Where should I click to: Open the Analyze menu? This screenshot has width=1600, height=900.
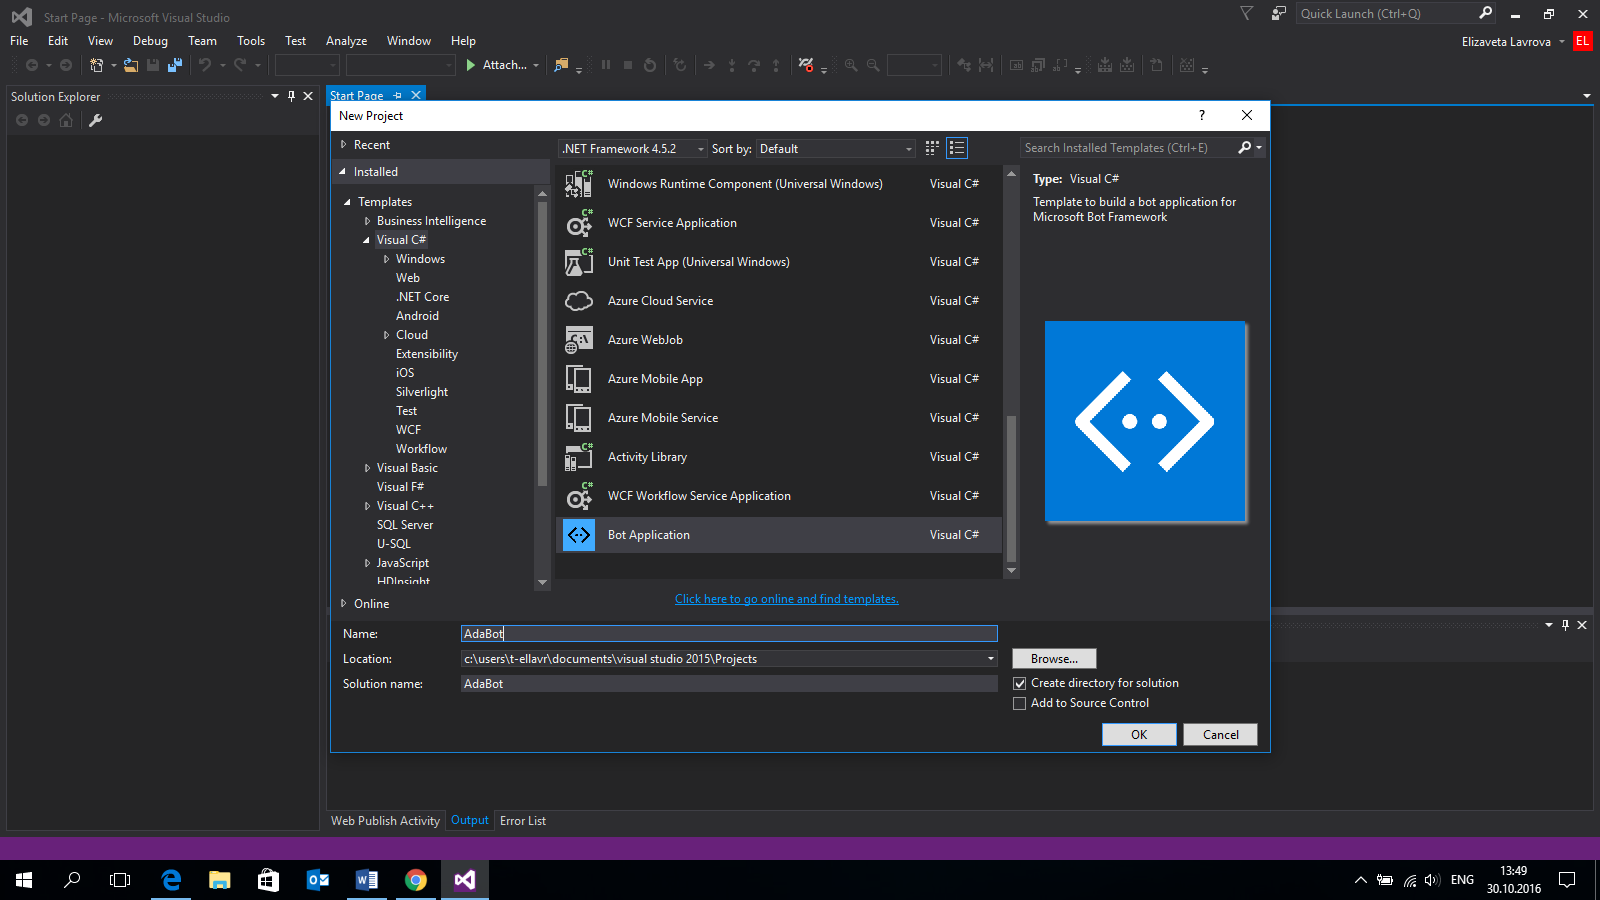346,41
